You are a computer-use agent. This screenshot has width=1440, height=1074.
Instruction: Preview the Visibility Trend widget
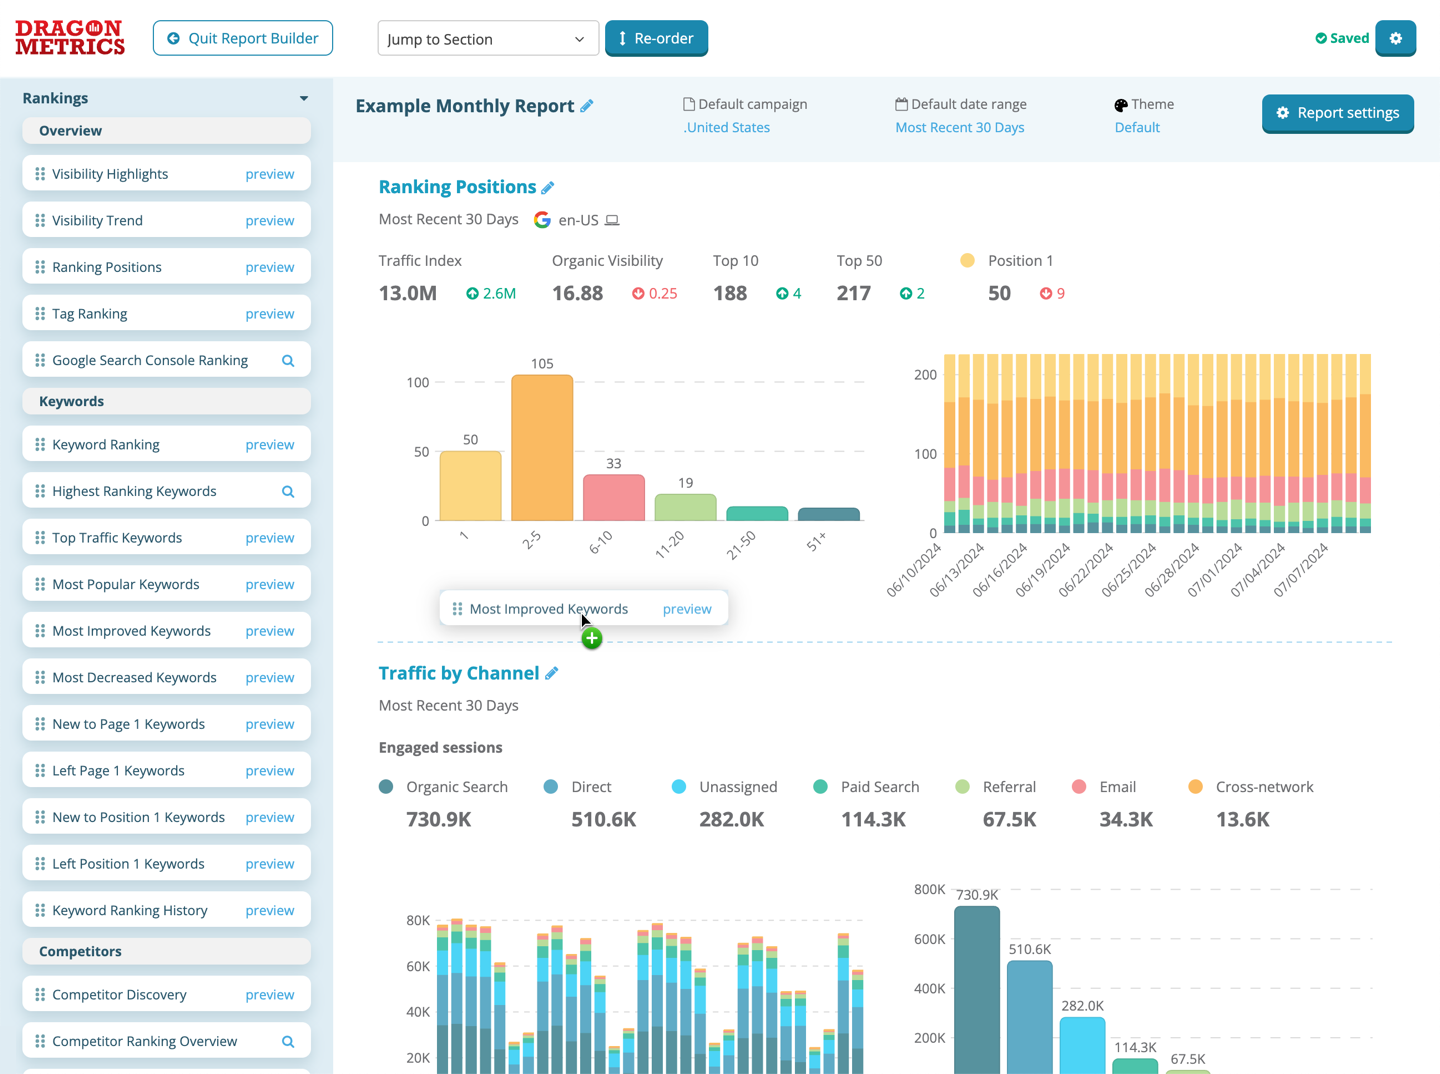point(270,220)
